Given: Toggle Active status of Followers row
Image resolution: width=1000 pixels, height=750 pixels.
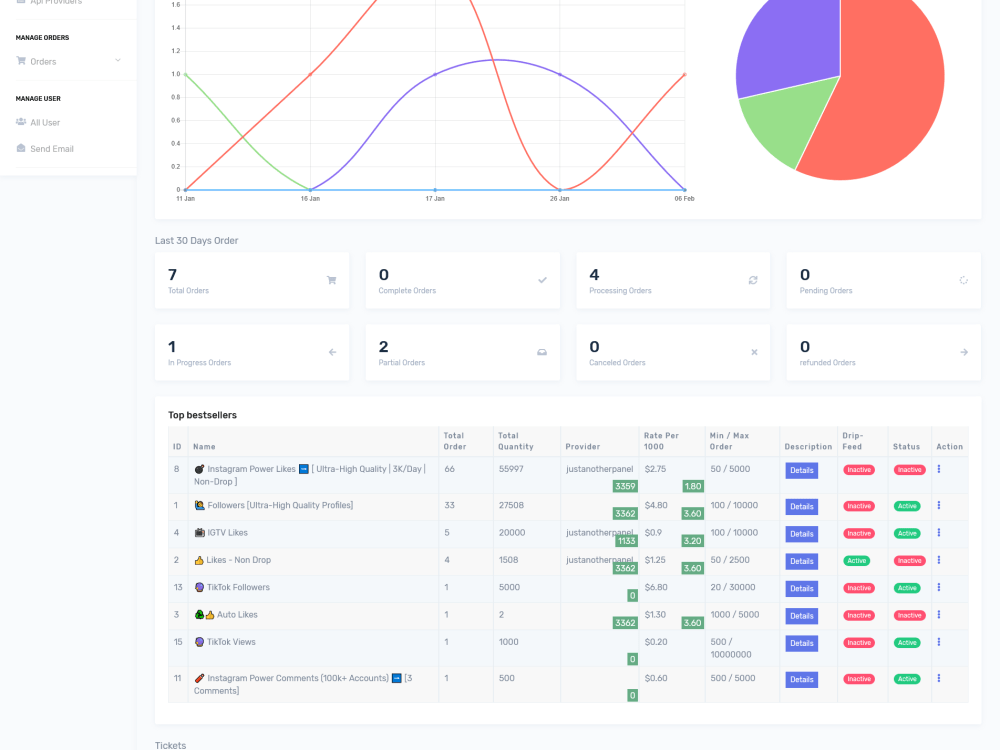Looking at the screenshot, I should (x=907, y=506).
